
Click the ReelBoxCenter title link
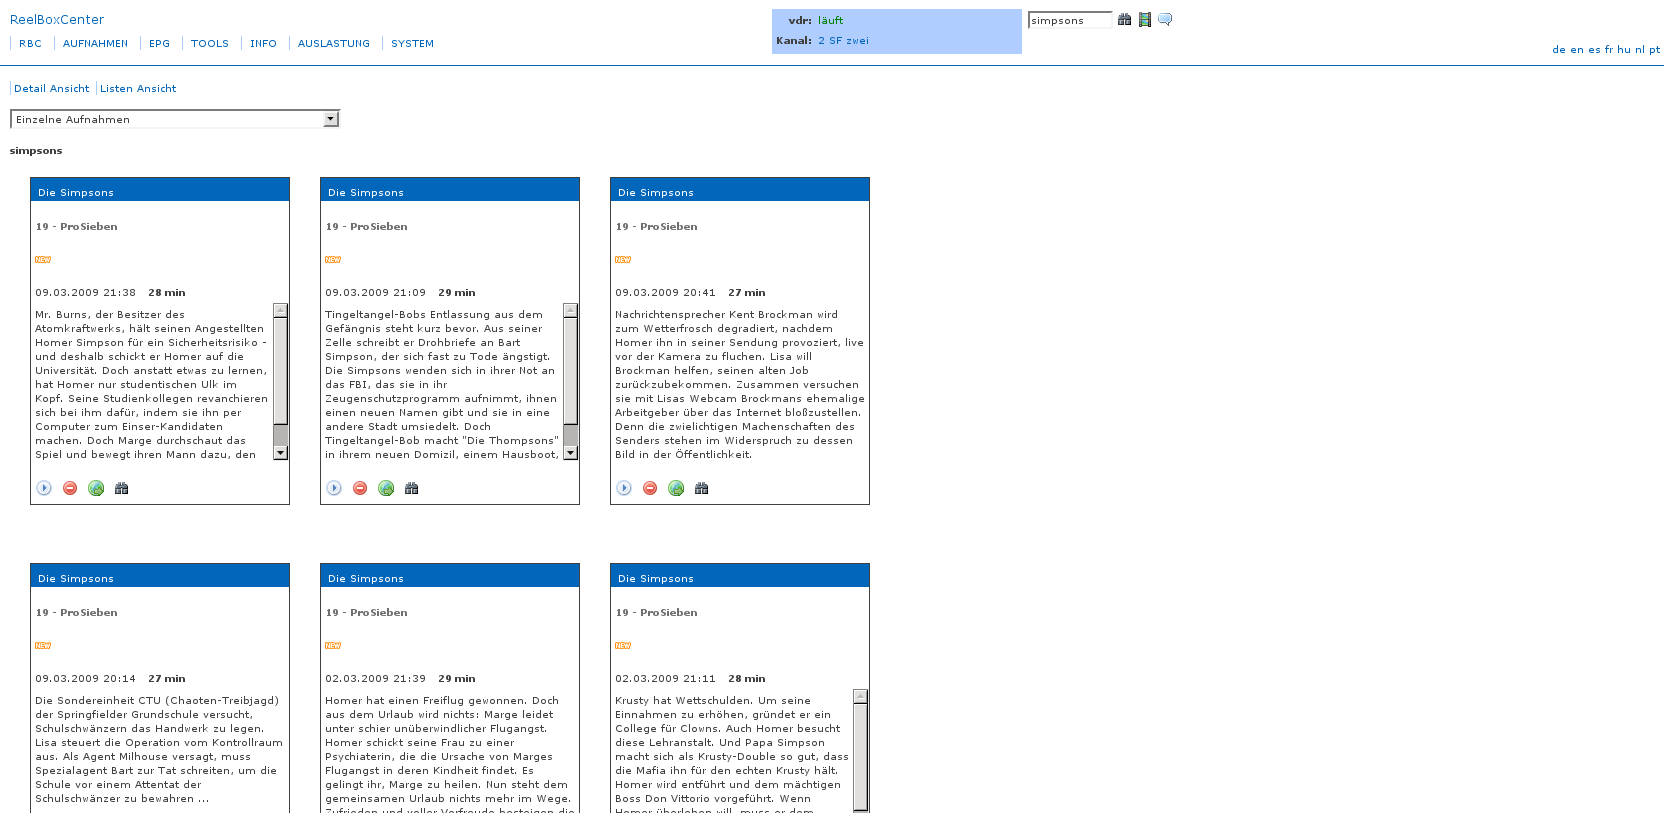[x=57, y=19]
